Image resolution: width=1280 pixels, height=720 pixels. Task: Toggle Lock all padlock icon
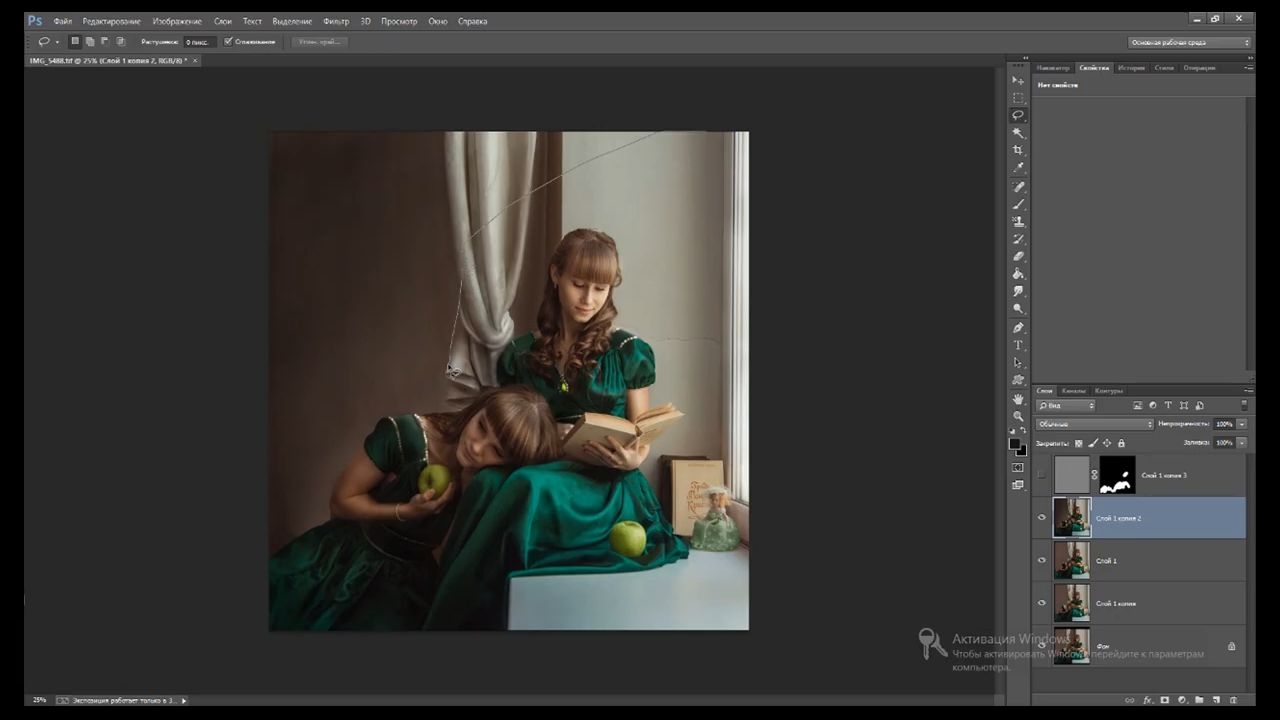click(x=1121, y=443)
